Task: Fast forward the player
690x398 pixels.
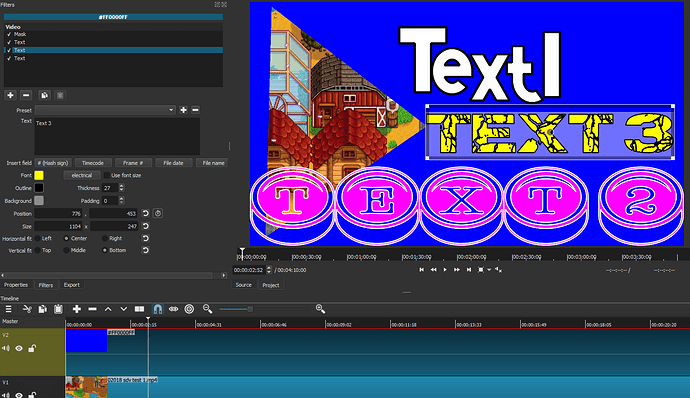Action: [x=457, y=269]
